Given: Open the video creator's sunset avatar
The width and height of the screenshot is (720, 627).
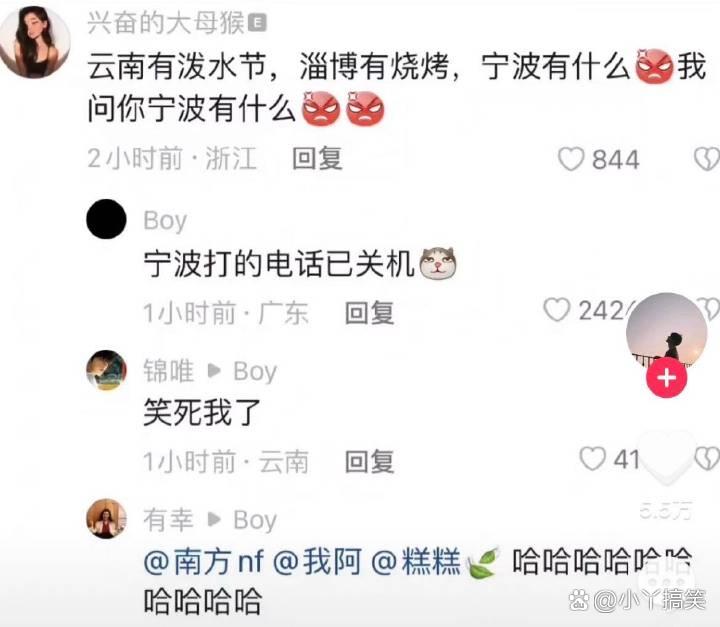Looking at the screenshot, I should pyautogui.click(x=667, y=330).
